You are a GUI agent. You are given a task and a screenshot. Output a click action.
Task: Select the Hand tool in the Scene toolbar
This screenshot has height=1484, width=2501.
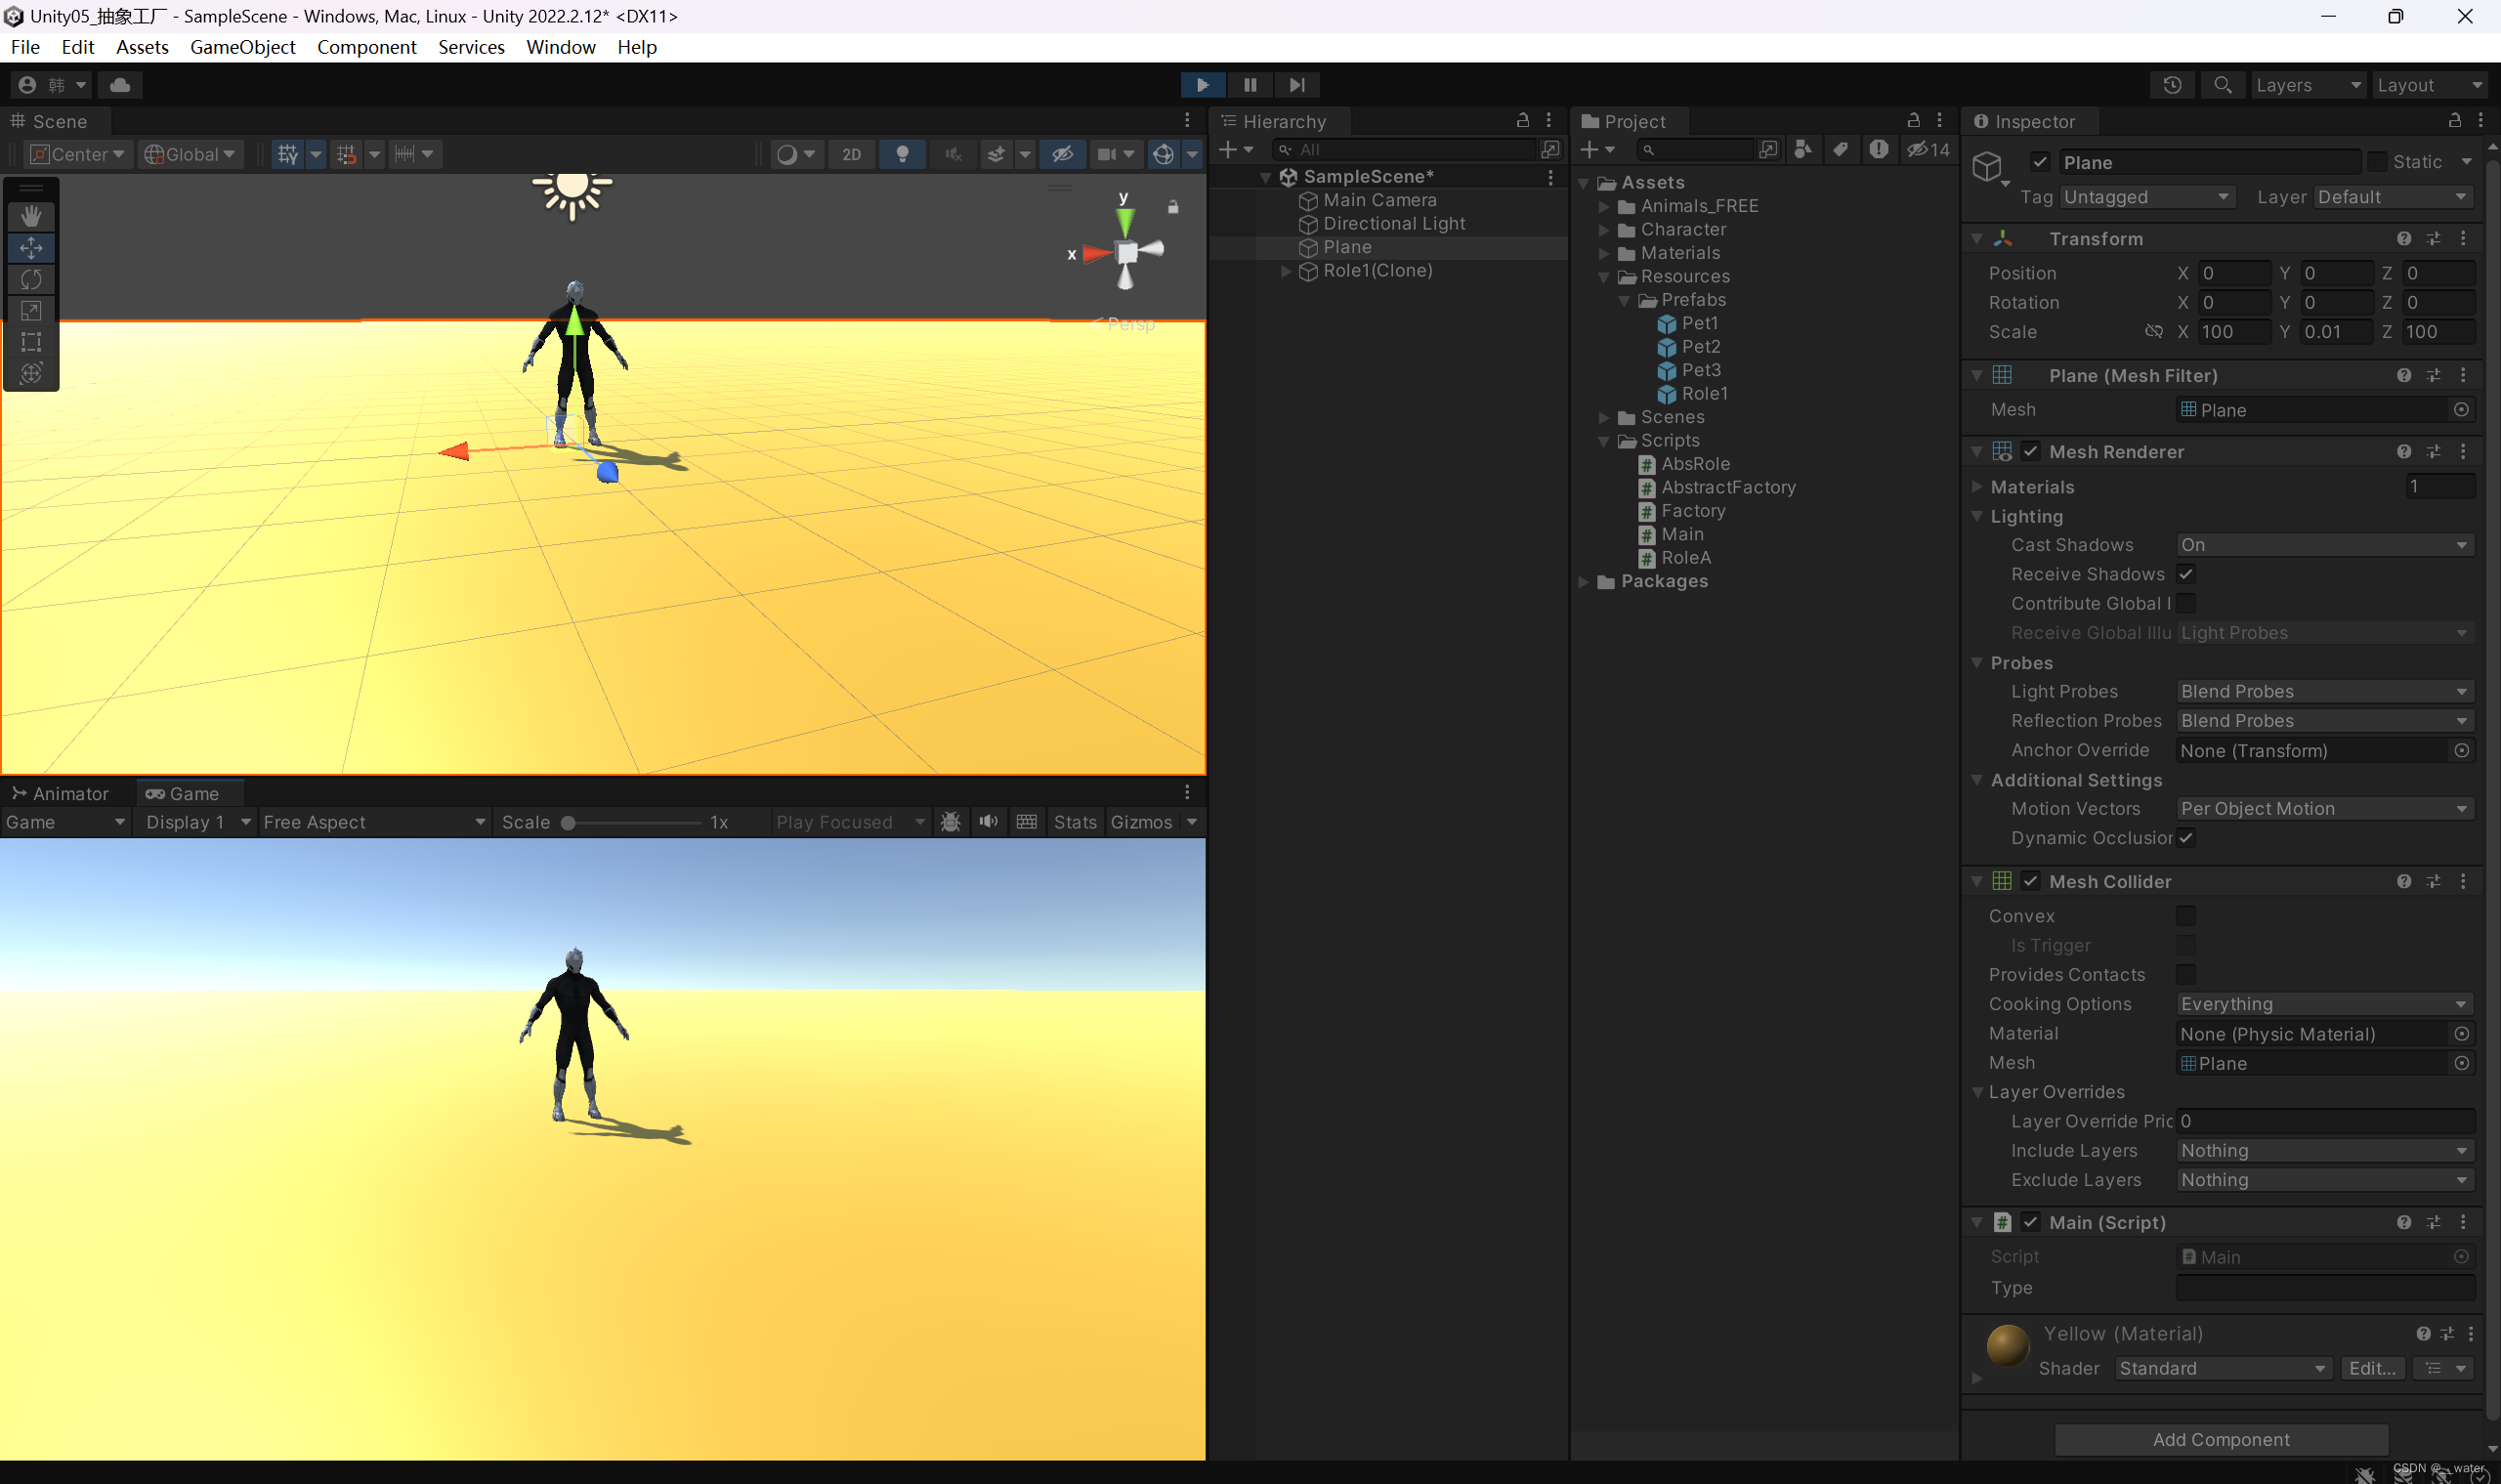[x=32, y=216]
